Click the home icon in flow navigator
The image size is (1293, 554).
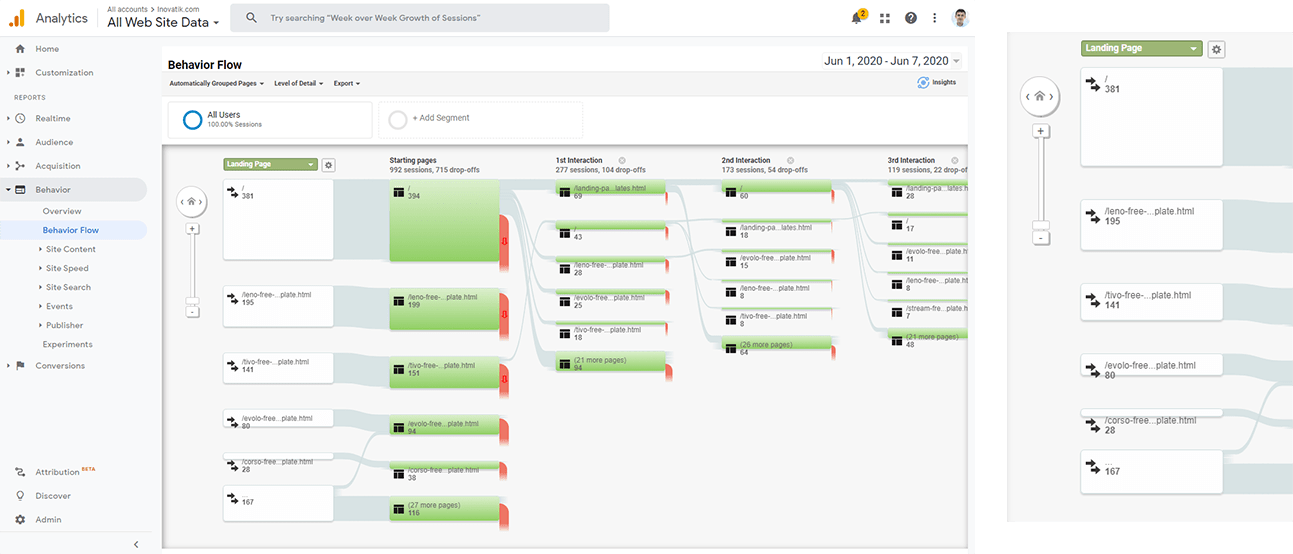click(193, 202)
